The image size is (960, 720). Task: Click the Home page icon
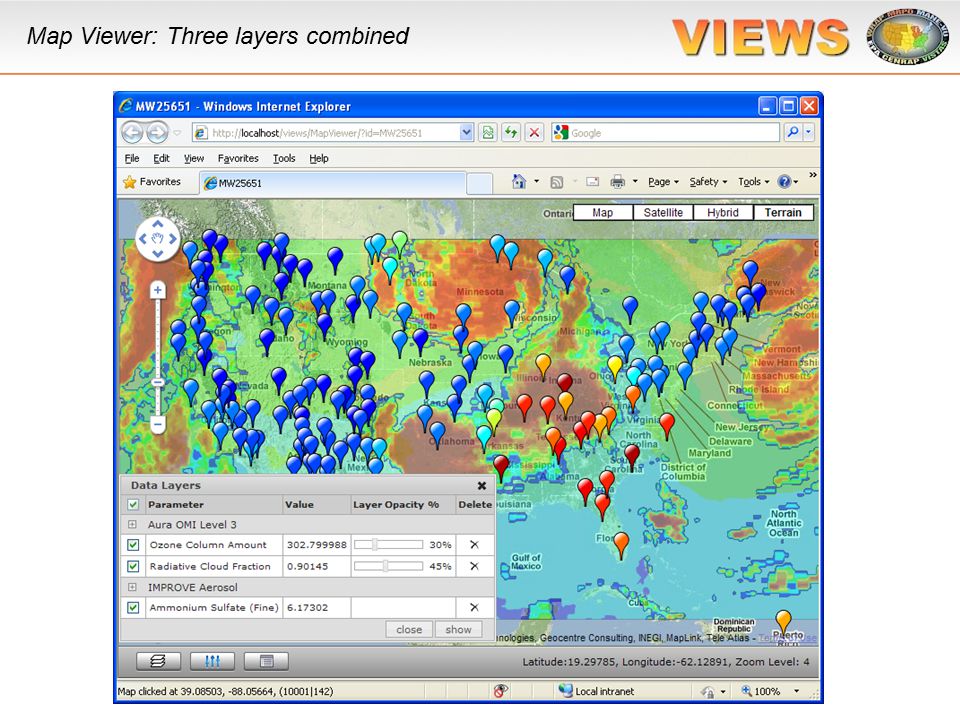click(x=519, y=181)
